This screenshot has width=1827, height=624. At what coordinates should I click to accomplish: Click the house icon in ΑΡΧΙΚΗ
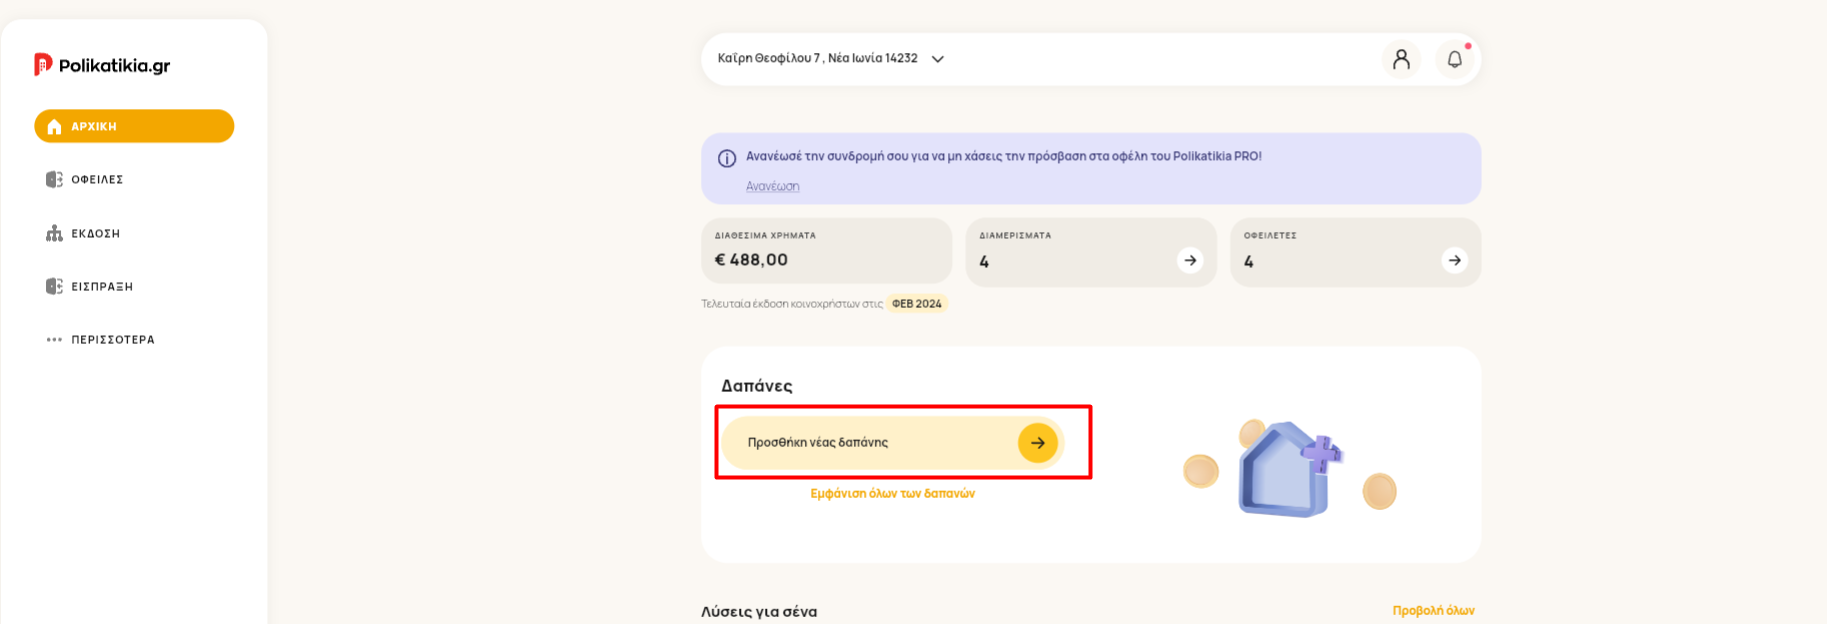coord(54,127)
